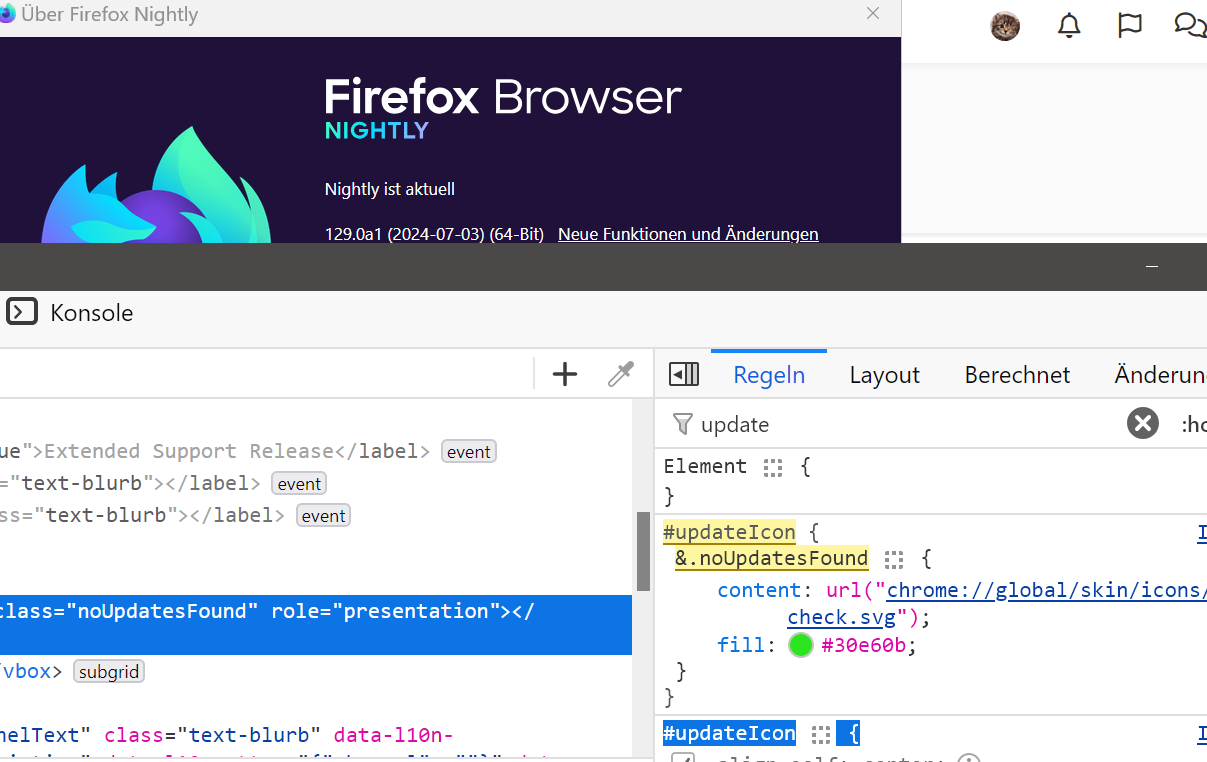This screenshot has width=1207, height=762.
Task: Add a new node with plus button
Action: pyautogui.click(x=565, y=374)
